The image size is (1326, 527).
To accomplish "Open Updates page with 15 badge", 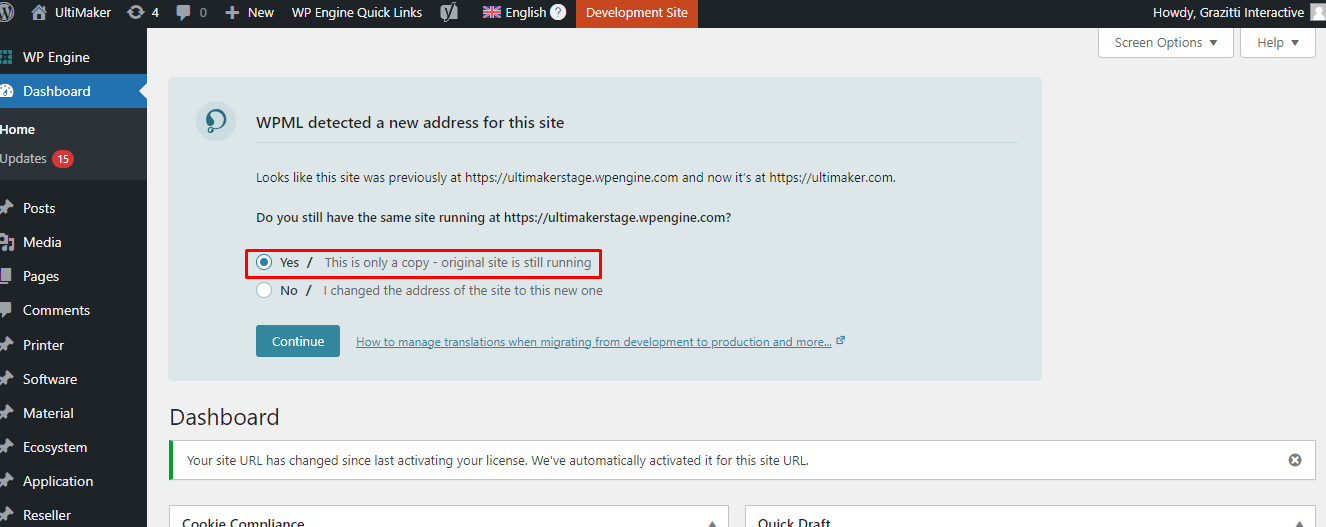I will pos(37,158).
